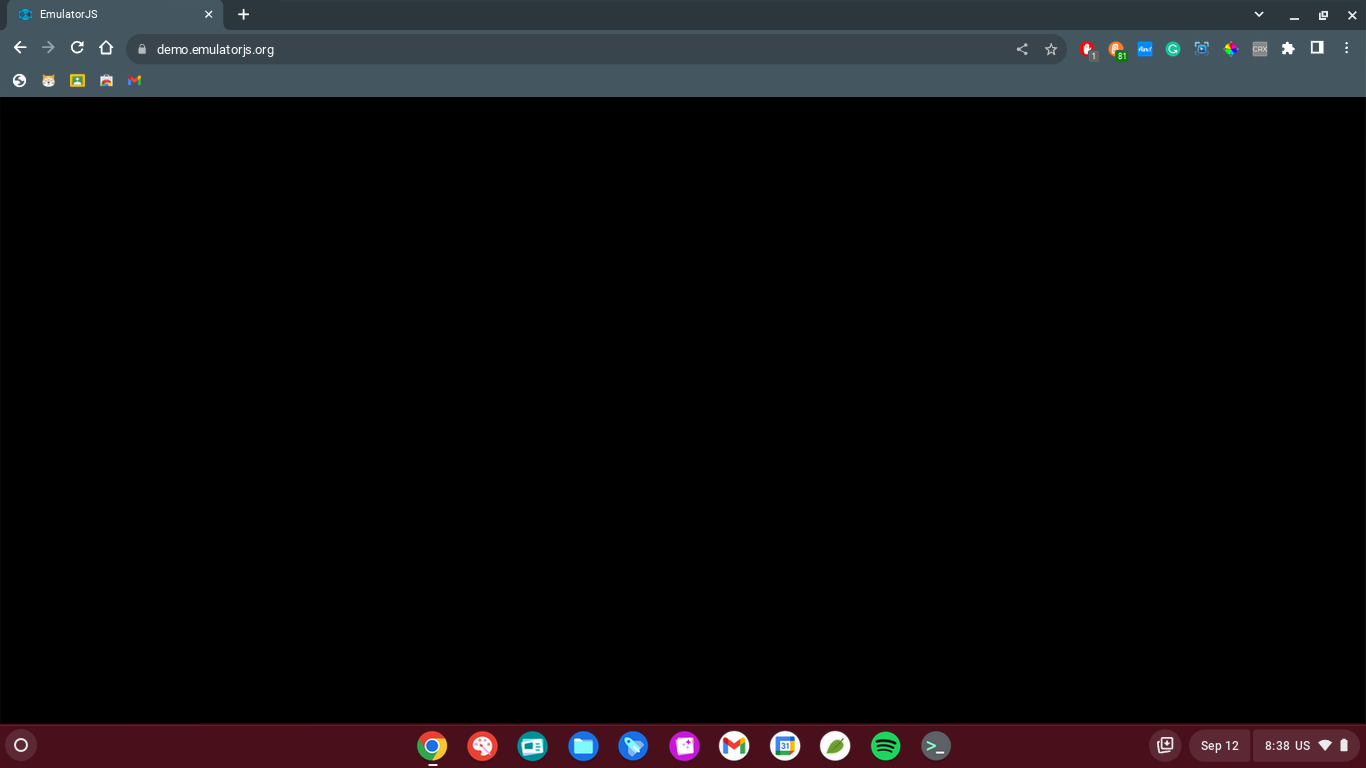Screen dimensions: 1366x768
Task: Expand the tab search chevron
Action: pyautogui.click(x=1257, y=15)
